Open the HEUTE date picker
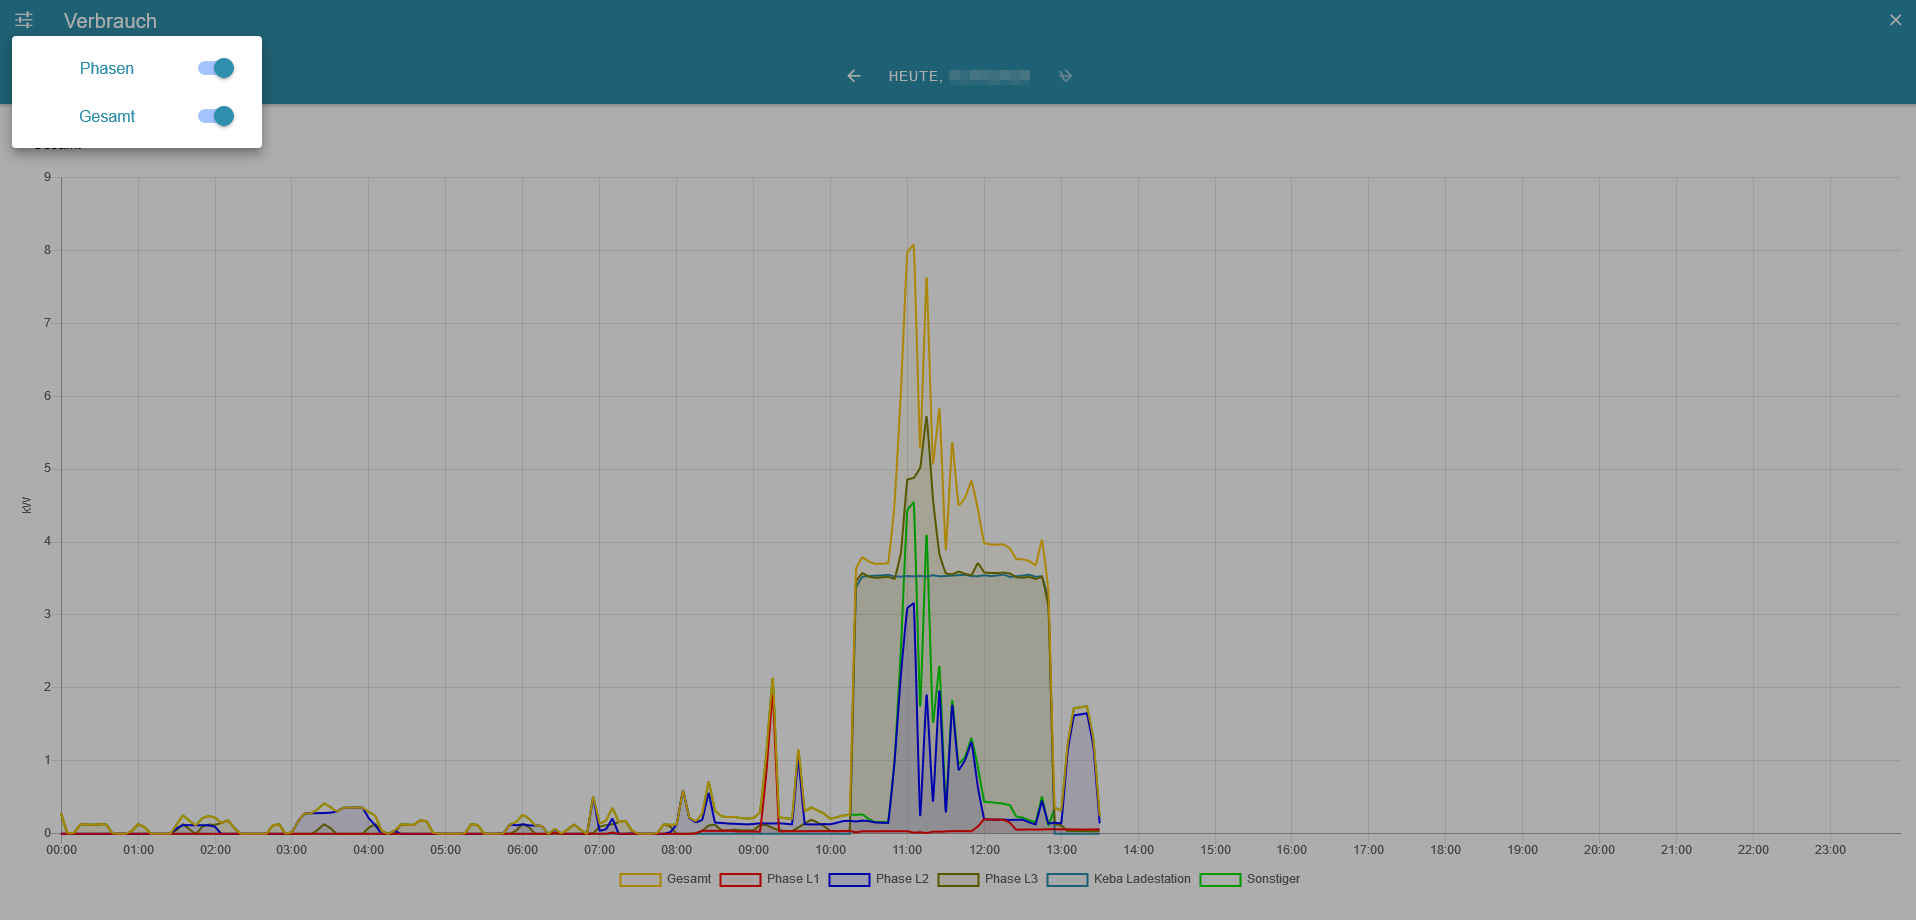Image resolution: width=1916 pixels, height=920 pixels. [x=959, y=76]
